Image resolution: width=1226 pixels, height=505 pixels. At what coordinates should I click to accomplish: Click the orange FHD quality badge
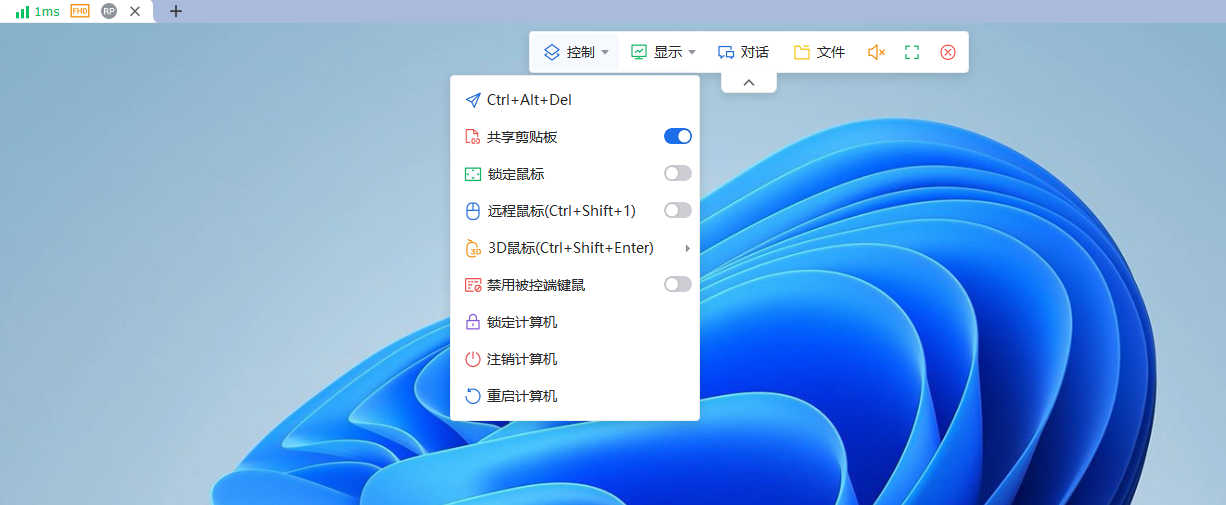pyautogui.click(x=80, y=11)
